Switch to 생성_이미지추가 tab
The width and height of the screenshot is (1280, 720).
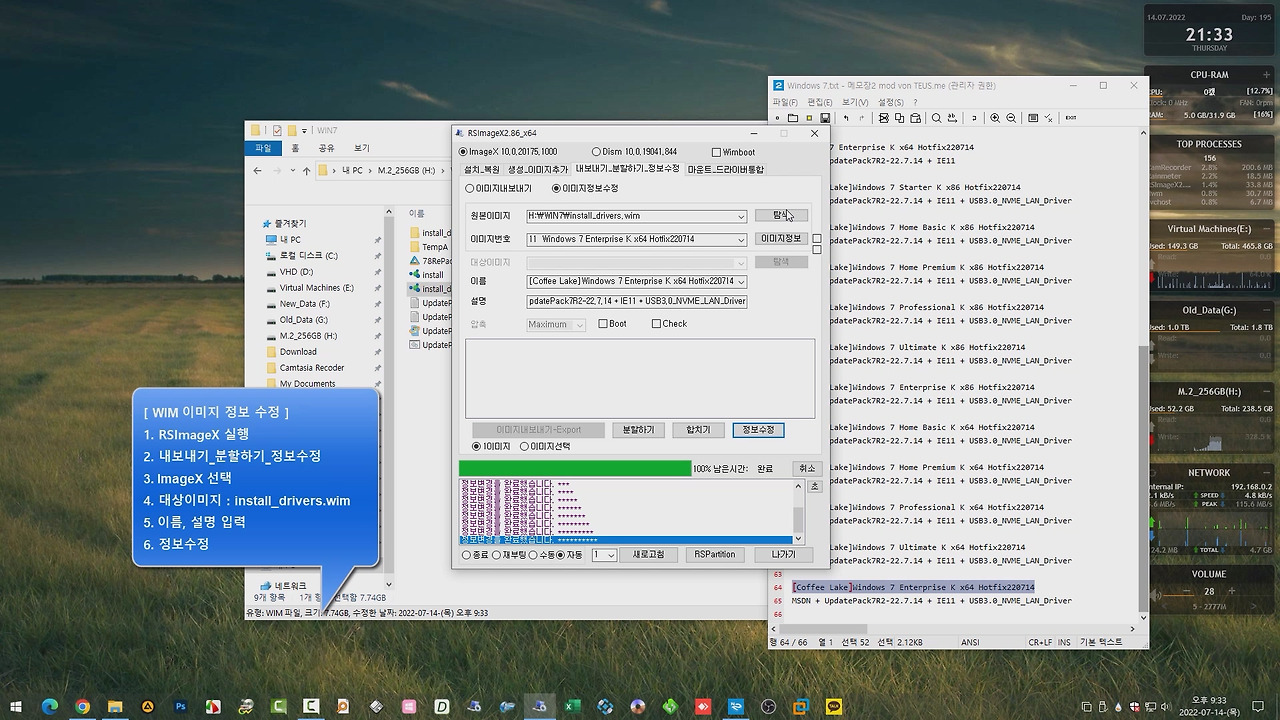pyautogui.click(x=538, y=169)
